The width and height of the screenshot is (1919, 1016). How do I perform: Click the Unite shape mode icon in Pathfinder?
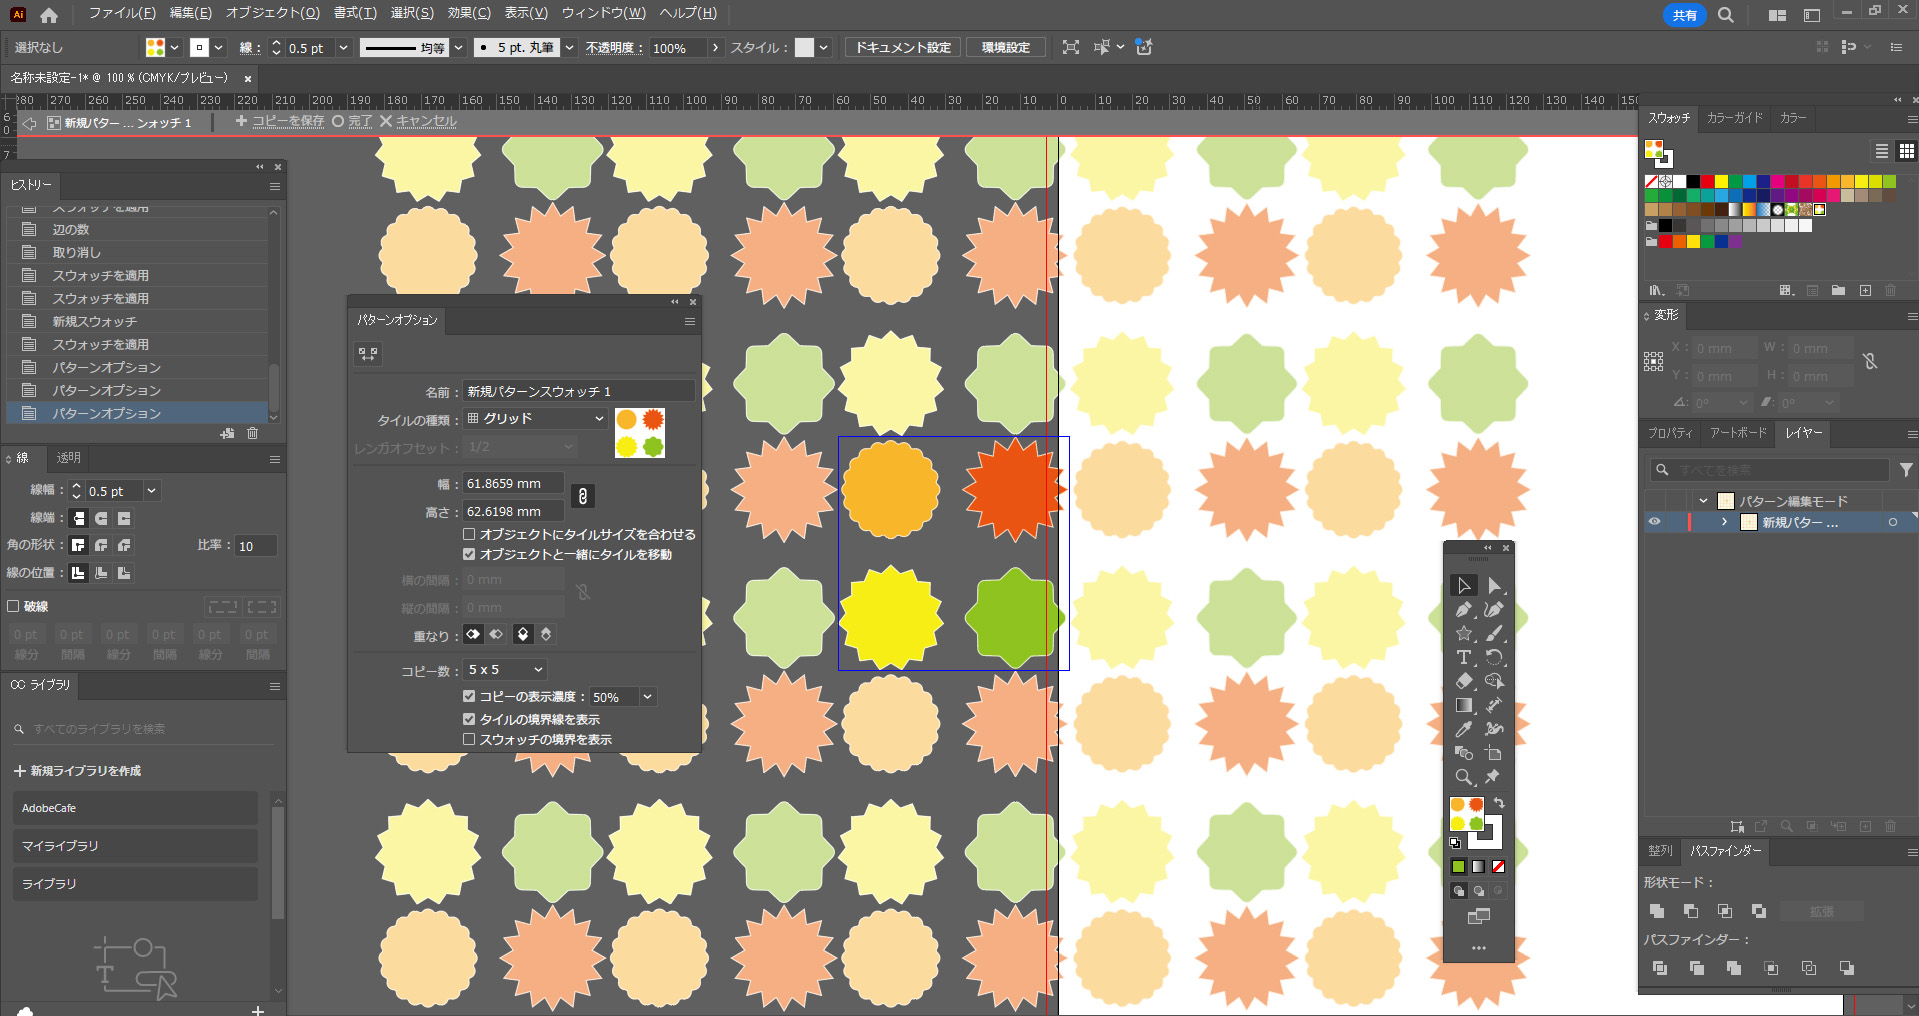1657,911
